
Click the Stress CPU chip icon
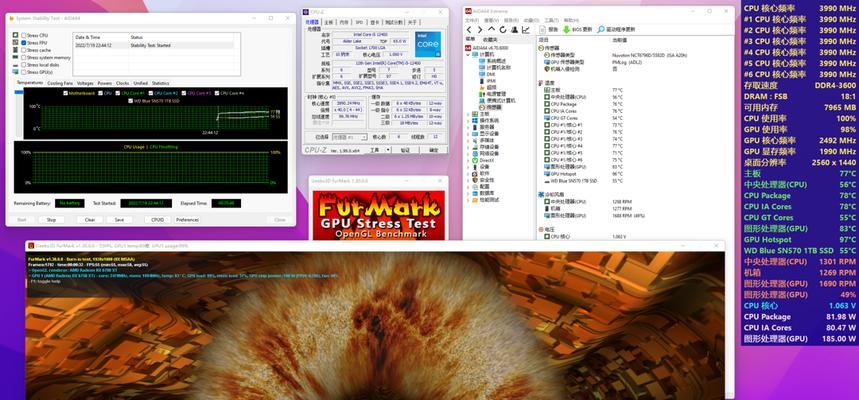tap(16, 35)
